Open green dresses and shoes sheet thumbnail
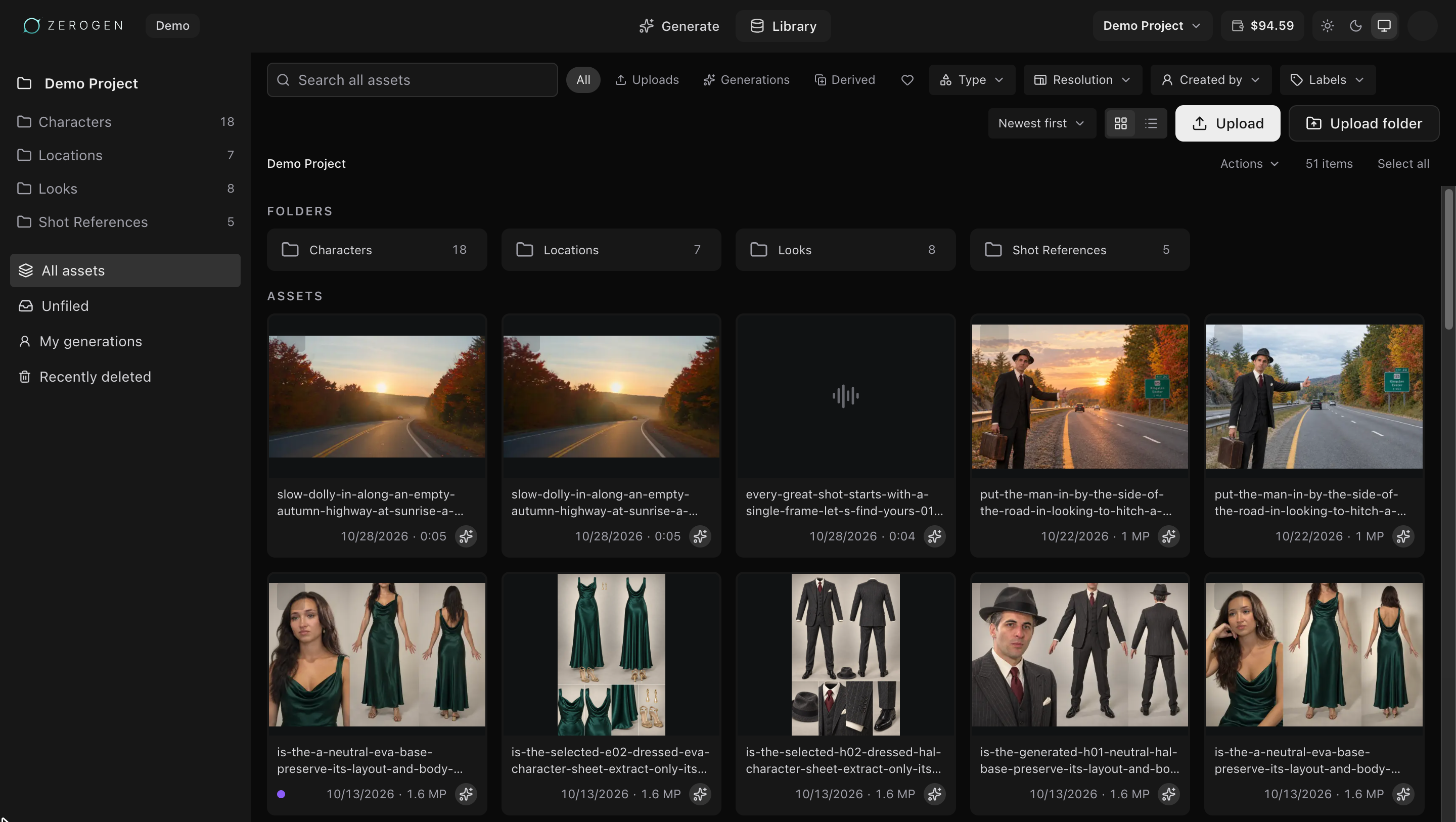The height and width of the screenshot is (822, 1456). pyautogui.click(x=611, y=654)
